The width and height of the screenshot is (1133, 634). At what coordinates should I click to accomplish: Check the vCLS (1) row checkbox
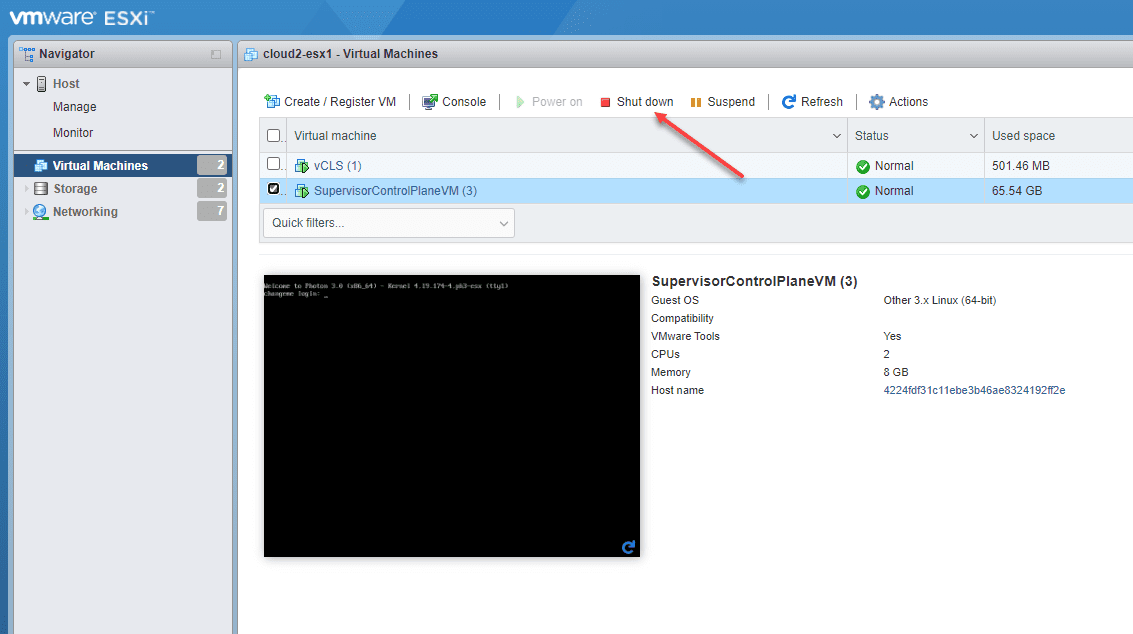point(274,164)
